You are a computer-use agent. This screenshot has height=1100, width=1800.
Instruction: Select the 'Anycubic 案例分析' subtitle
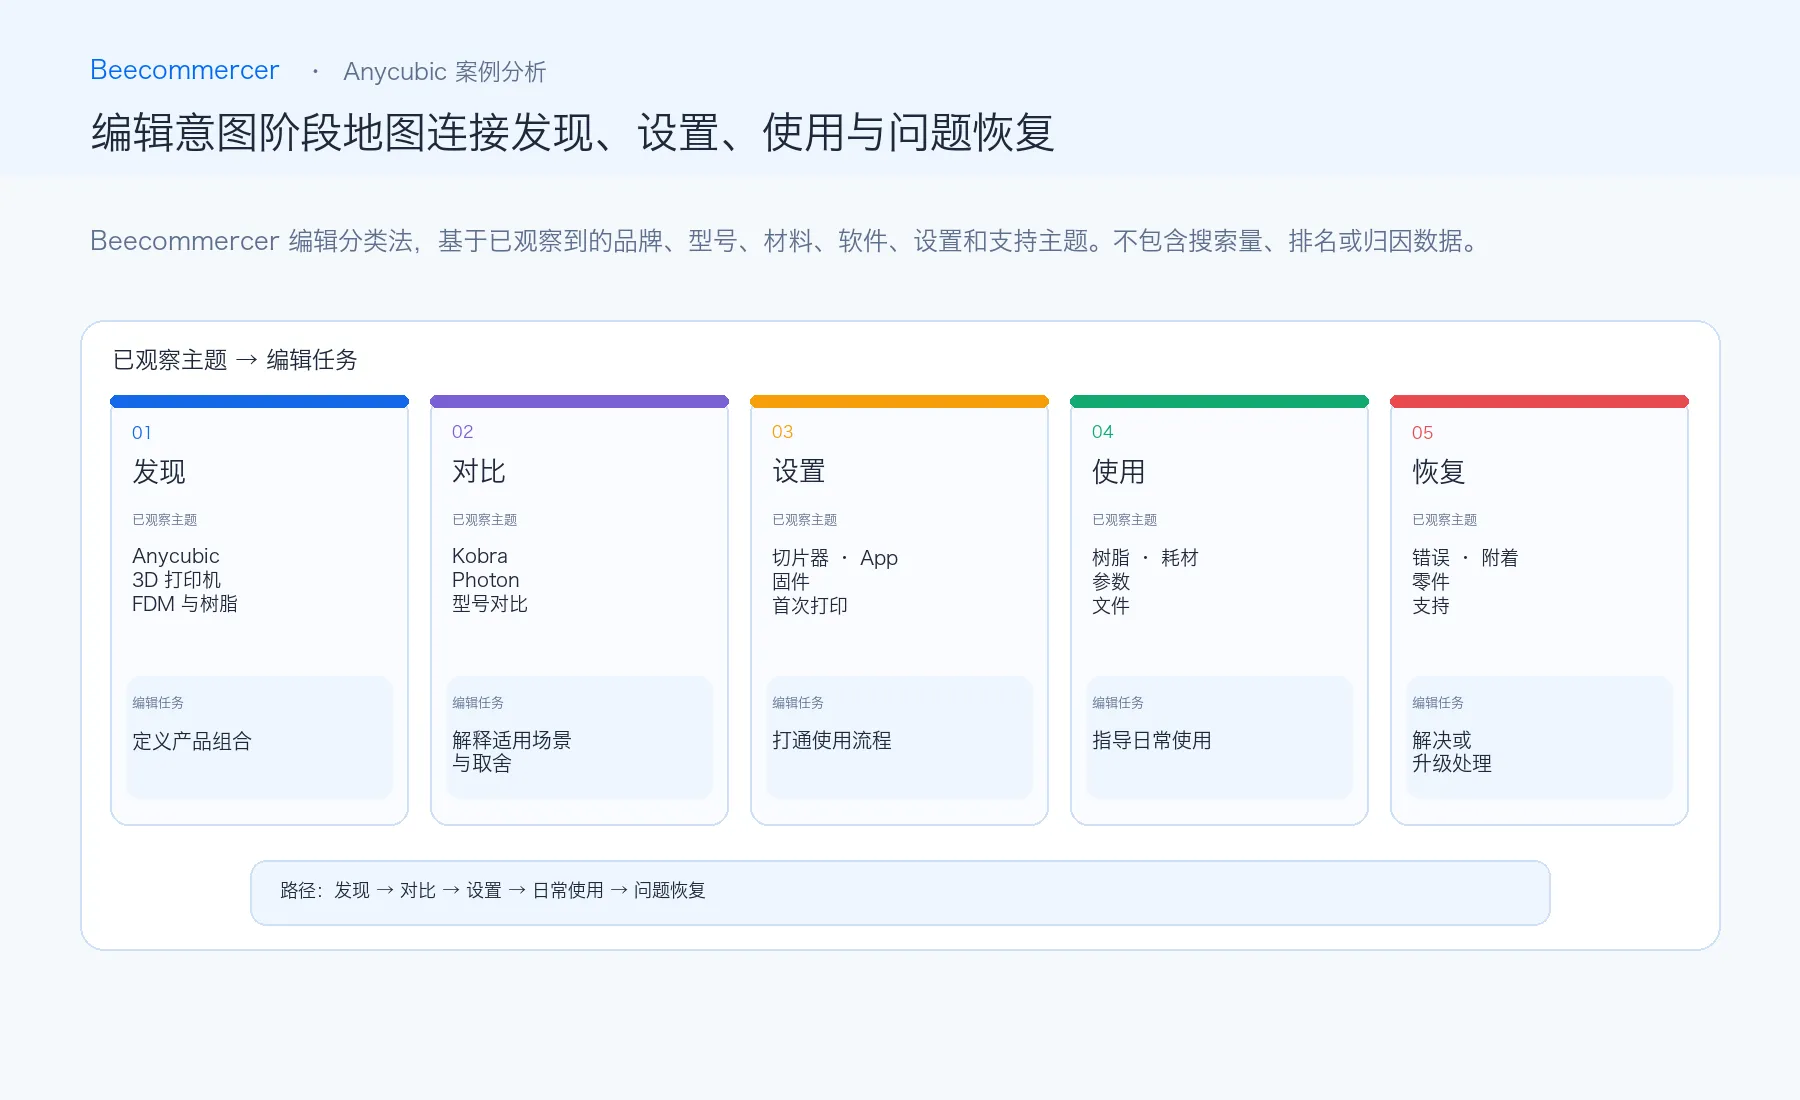[445, 72]
